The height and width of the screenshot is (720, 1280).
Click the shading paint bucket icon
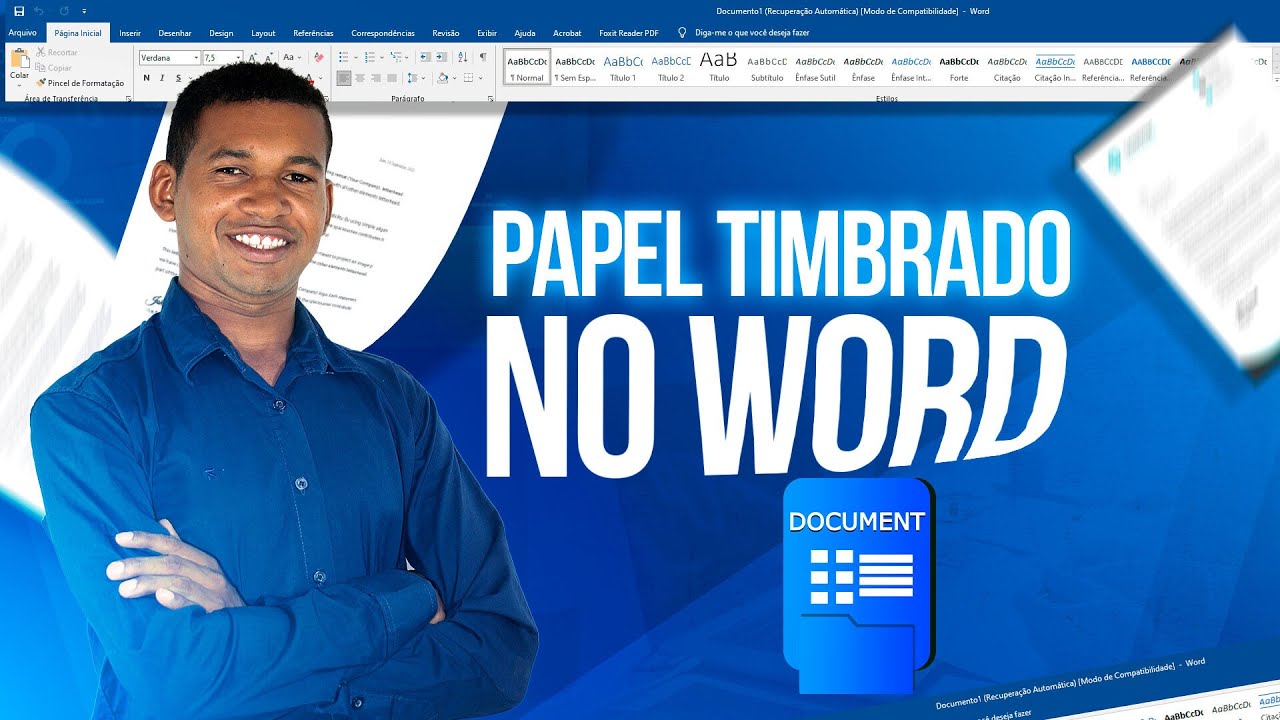[445, 78]
